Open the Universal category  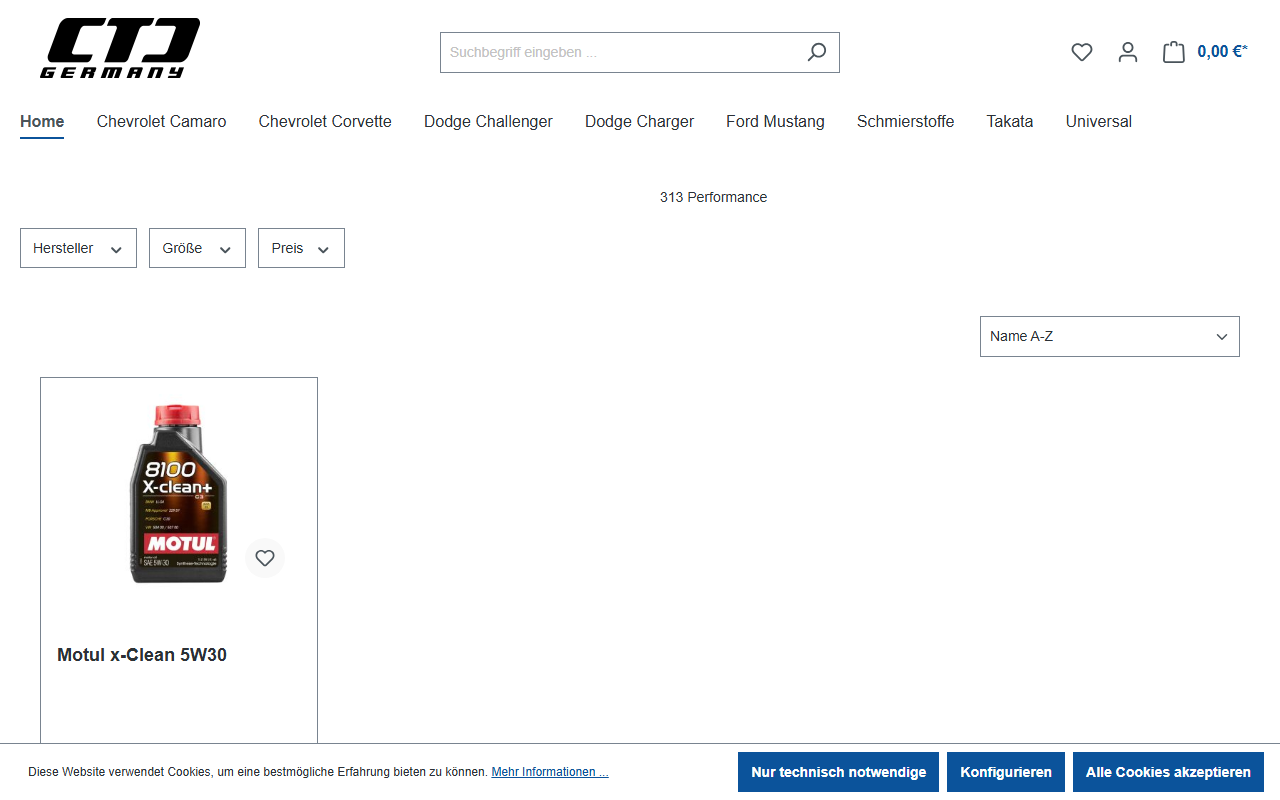[1099, 122]
